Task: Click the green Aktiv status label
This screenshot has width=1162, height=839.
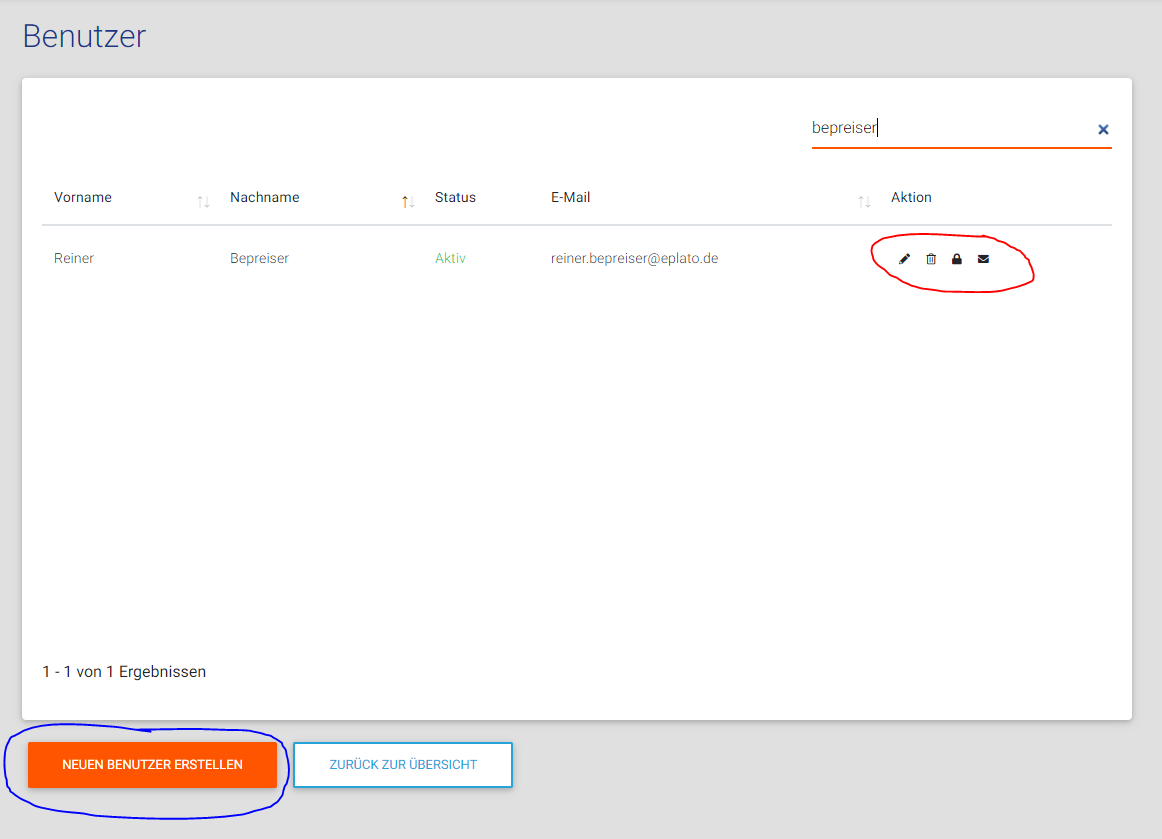Action: [x=450, y=258]
